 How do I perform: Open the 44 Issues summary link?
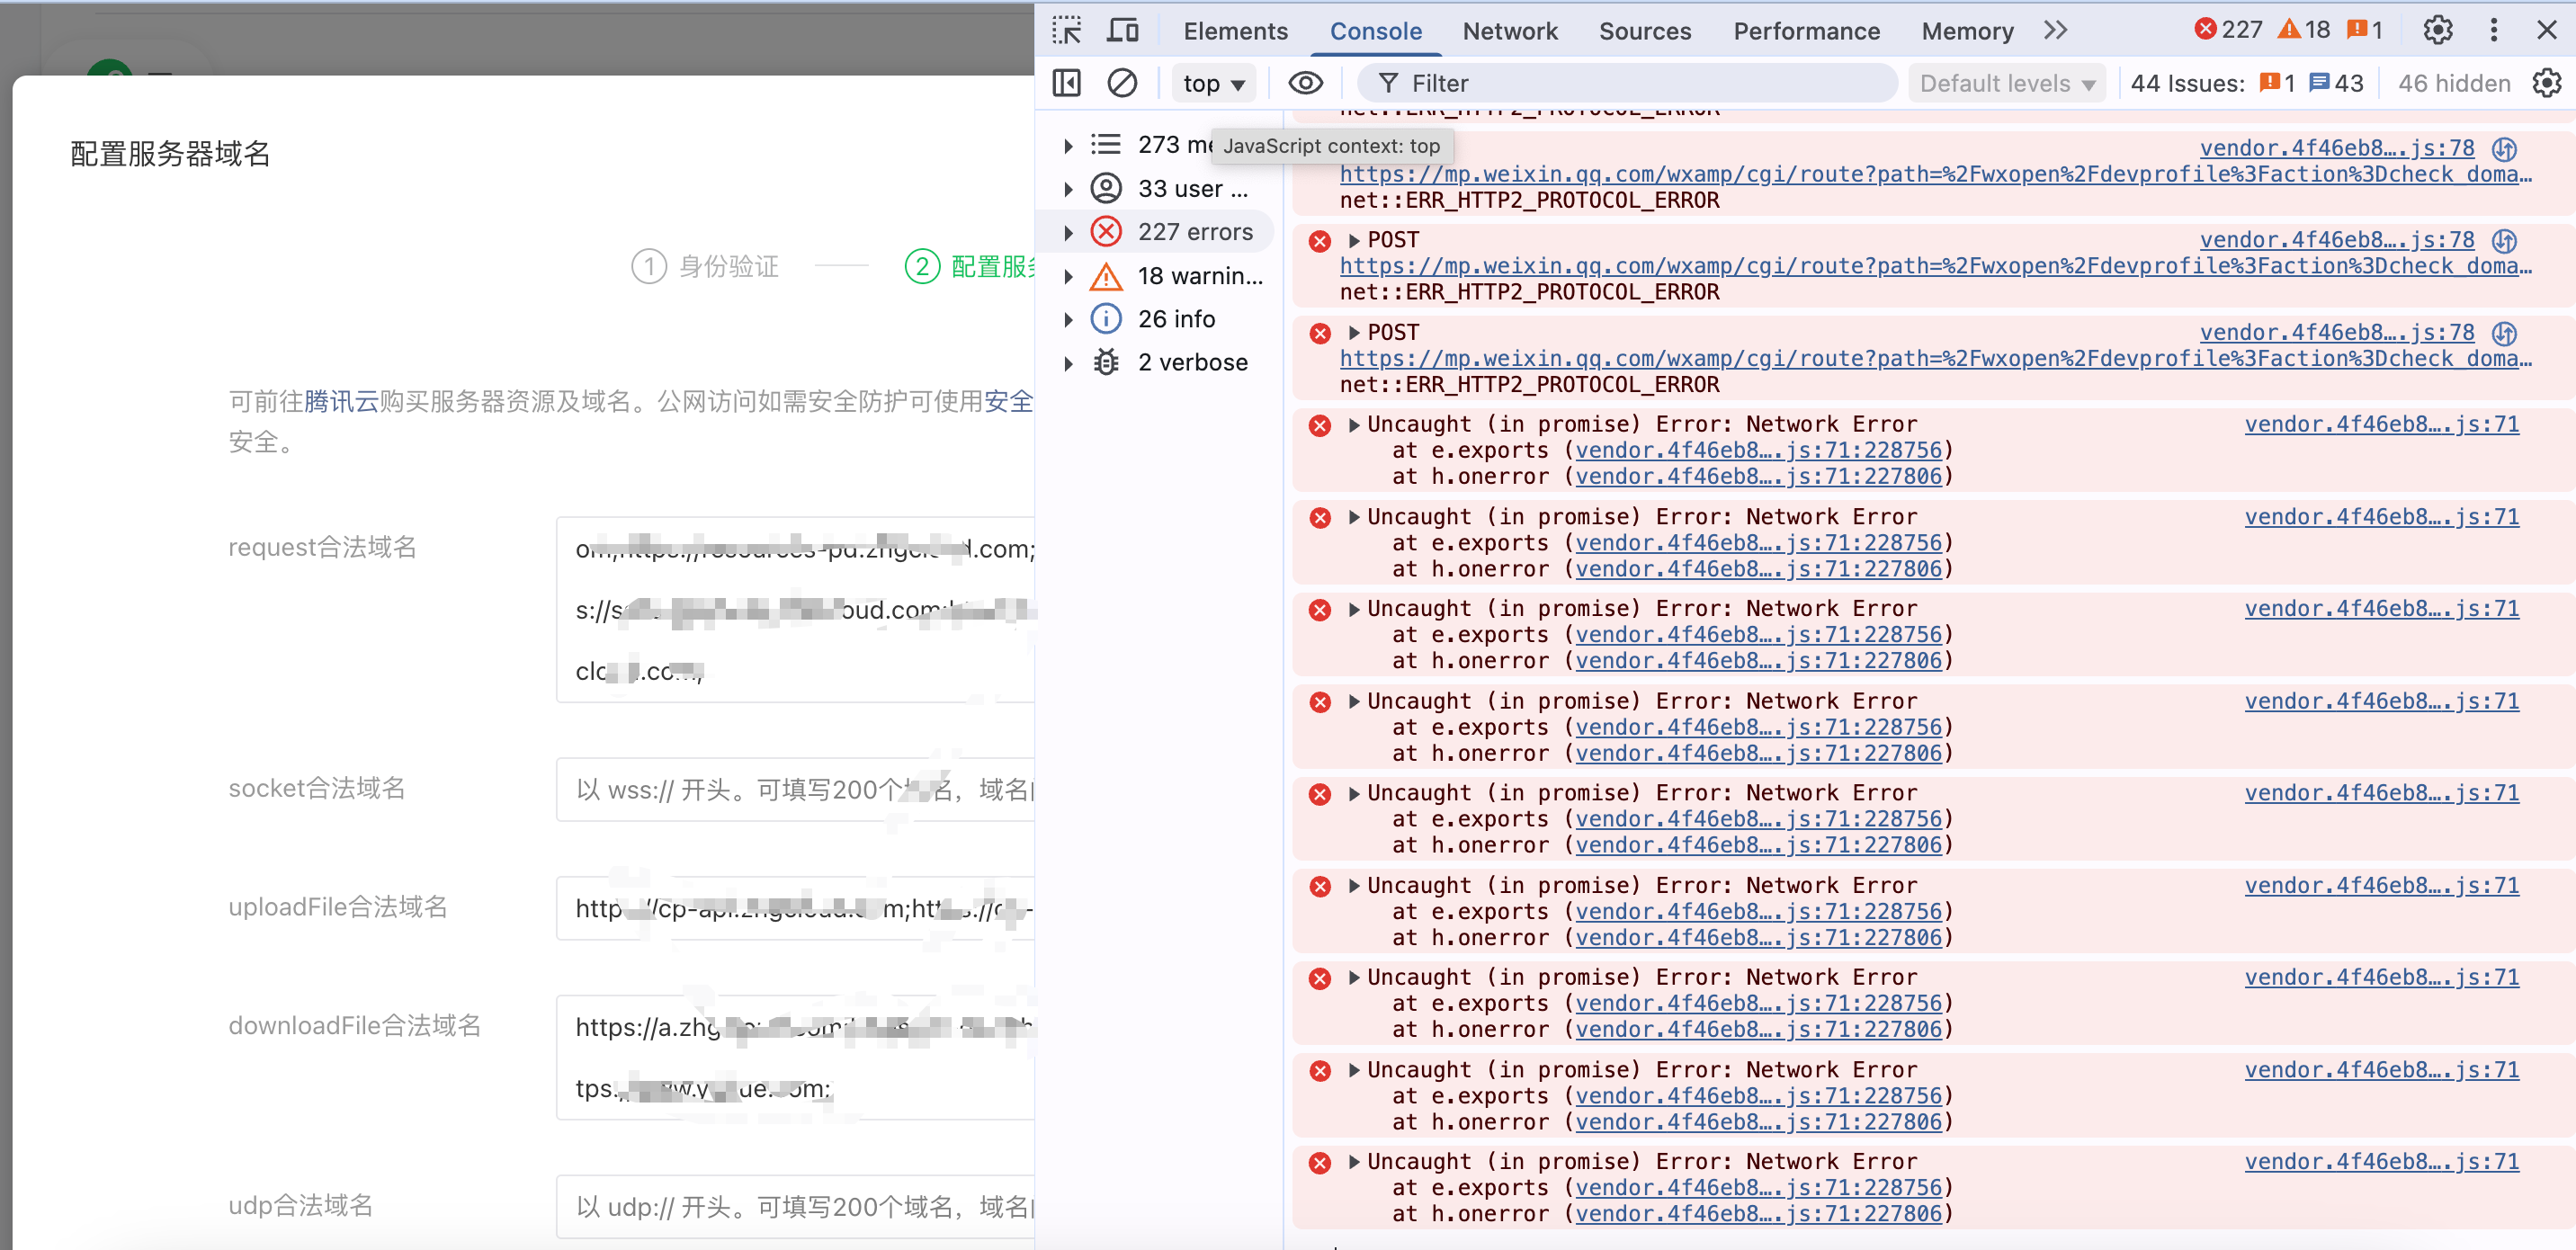point(2246,83)
